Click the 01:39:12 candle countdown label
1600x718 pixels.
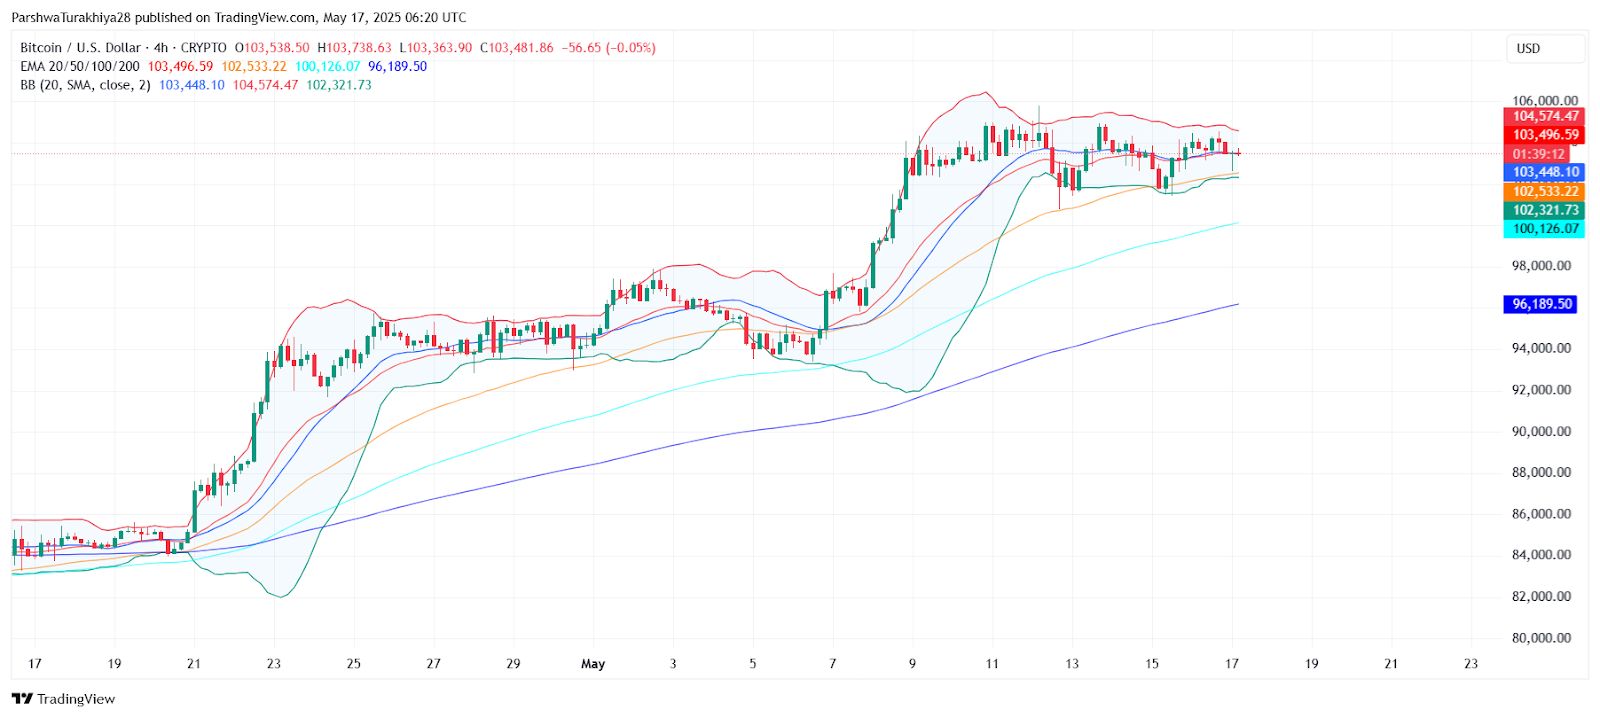[x=1538, y=154]
